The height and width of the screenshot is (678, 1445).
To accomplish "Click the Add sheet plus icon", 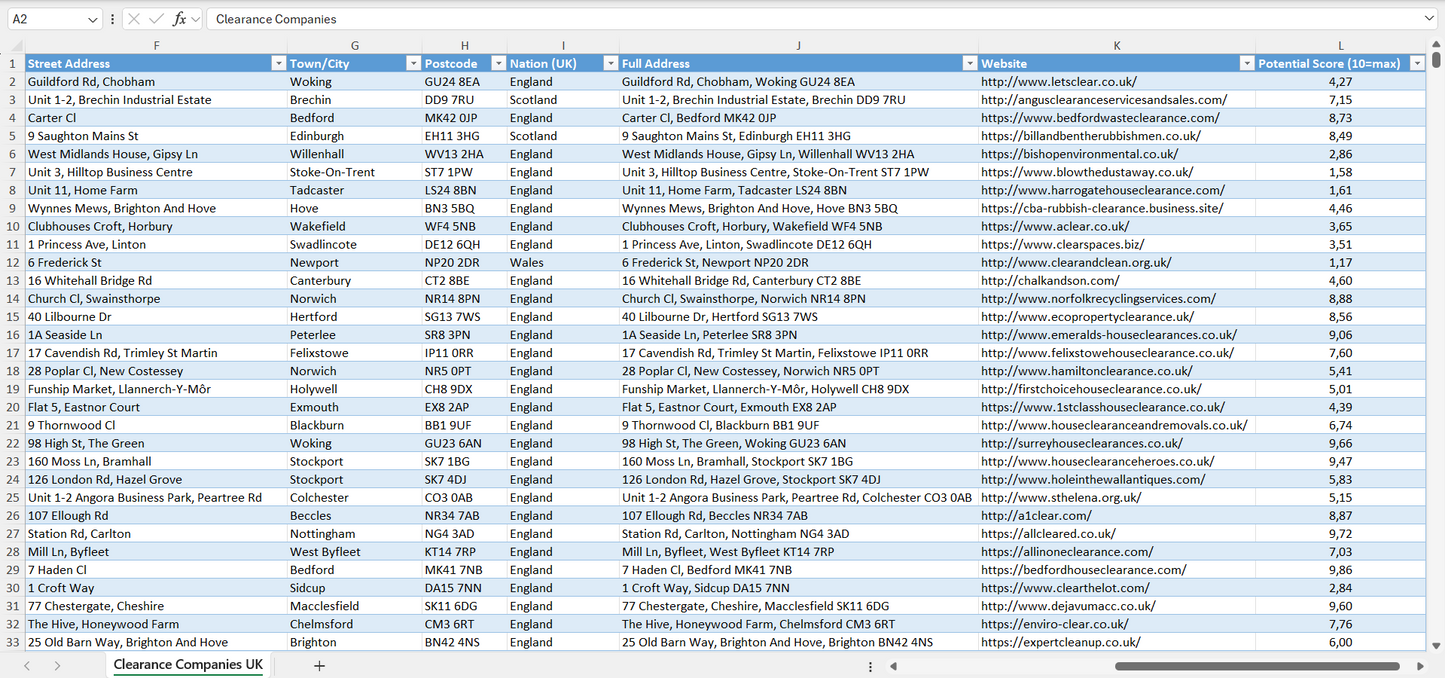I will (x=318, y=665).
